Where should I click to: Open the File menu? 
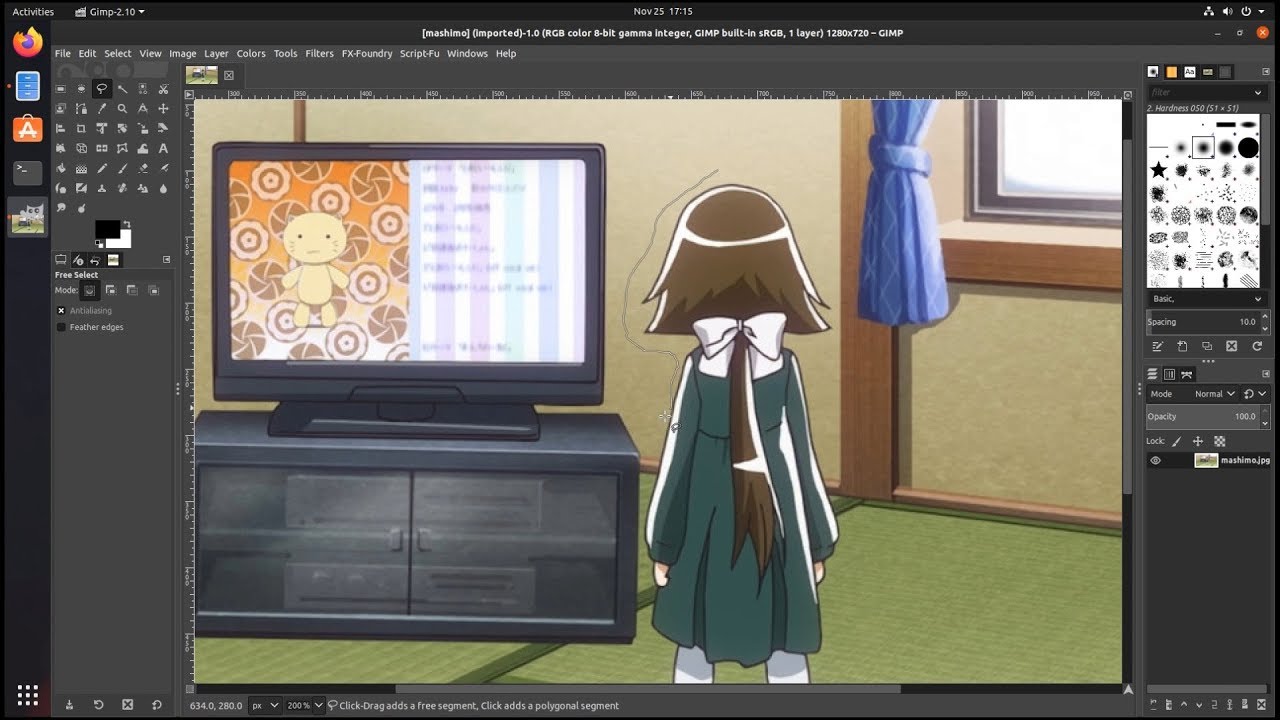(x=63, y=53)
